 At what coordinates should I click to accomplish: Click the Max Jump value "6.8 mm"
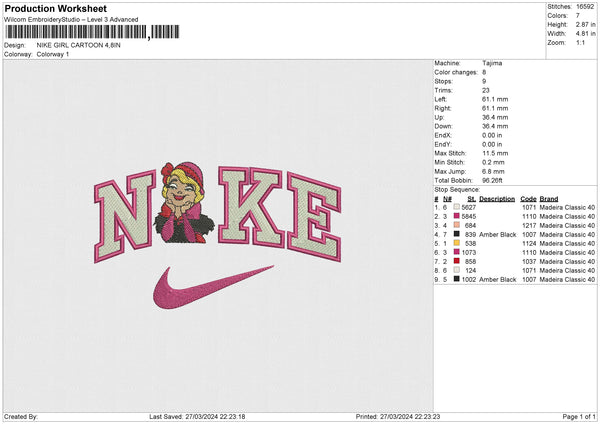click(x=493, y=171)
